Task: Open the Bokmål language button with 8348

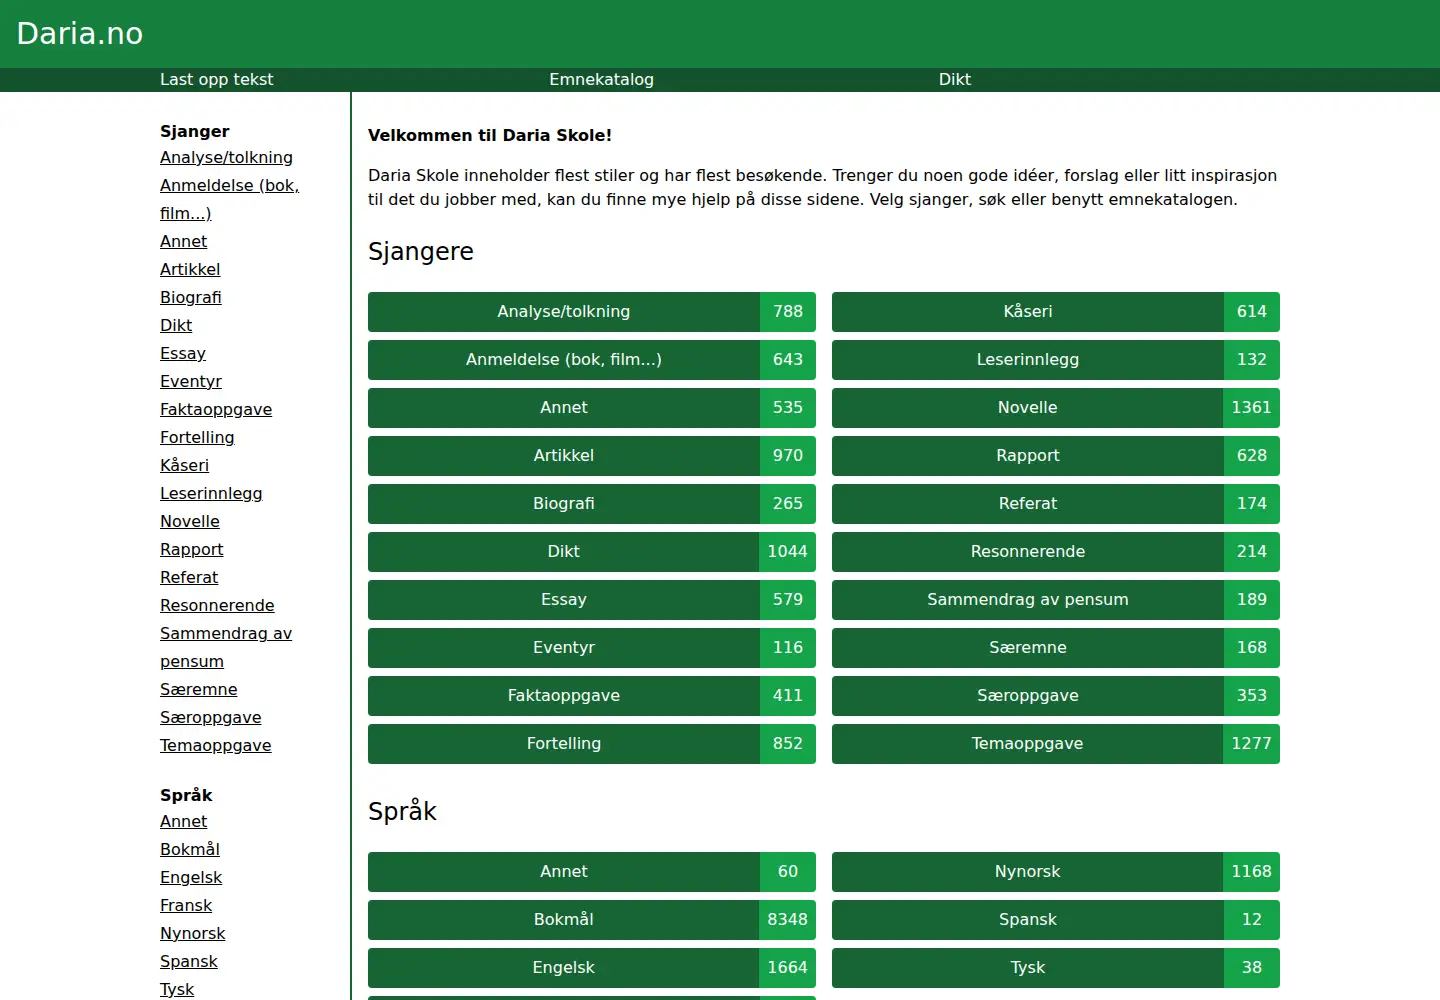Action: (x=592, y=920)
